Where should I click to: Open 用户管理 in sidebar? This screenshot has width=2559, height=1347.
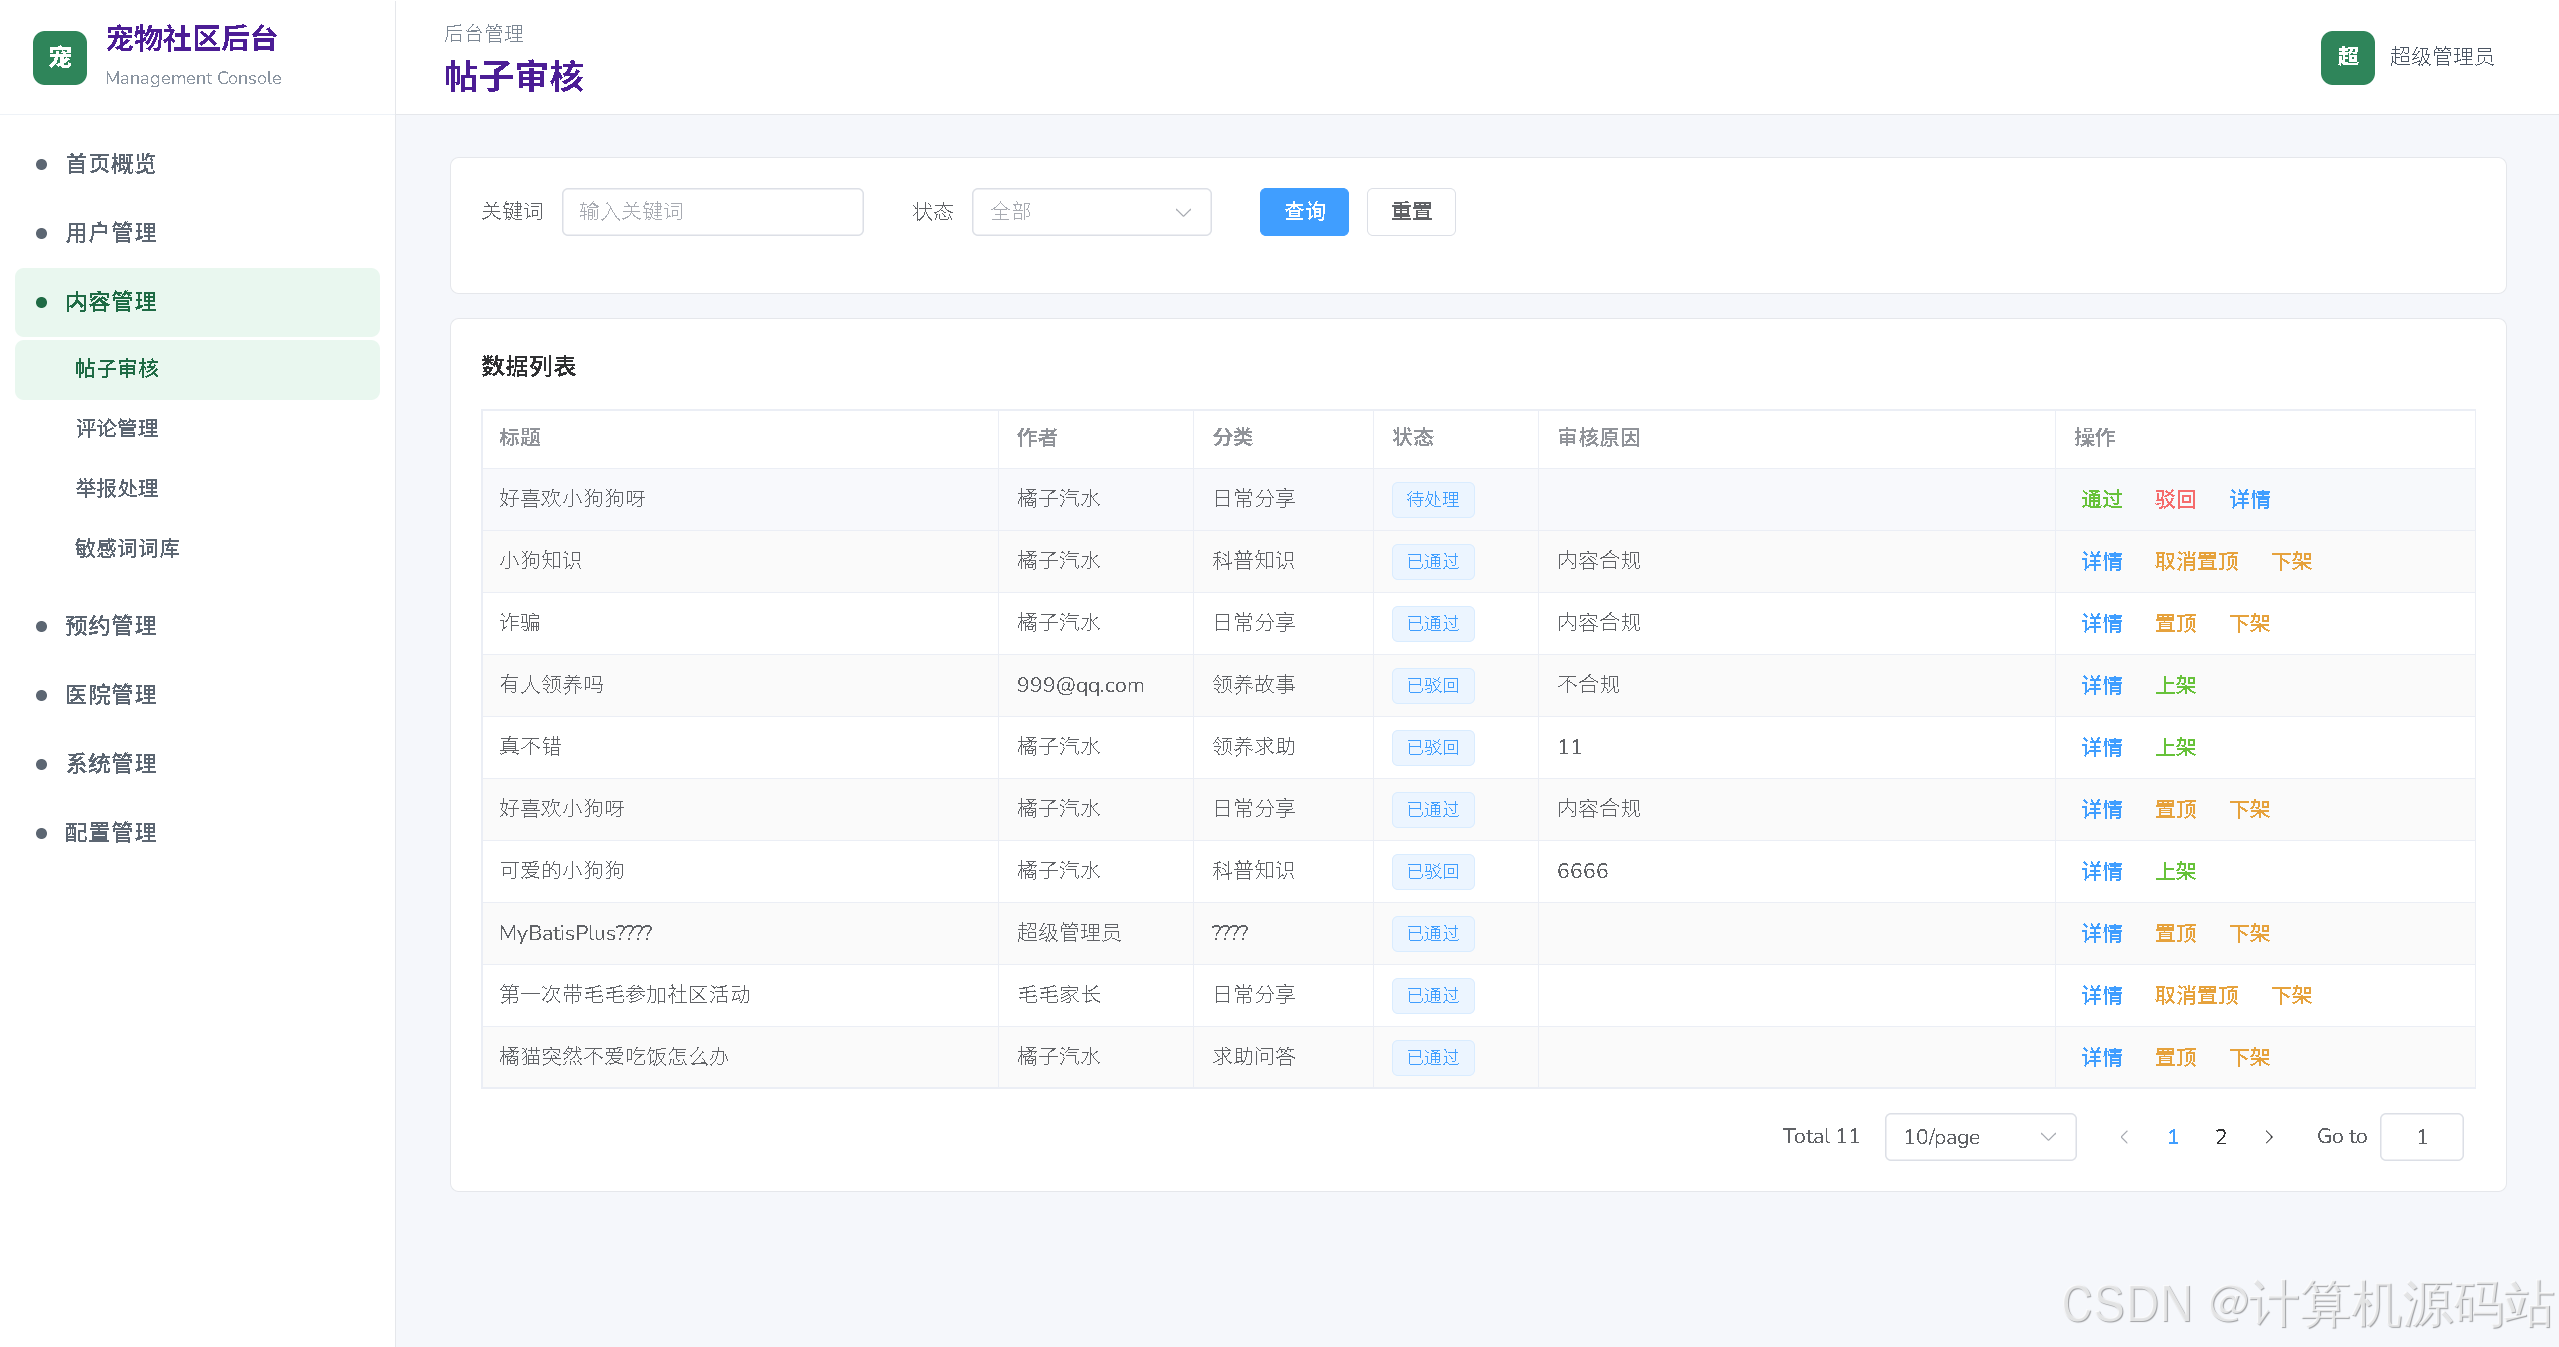(197, 233)
